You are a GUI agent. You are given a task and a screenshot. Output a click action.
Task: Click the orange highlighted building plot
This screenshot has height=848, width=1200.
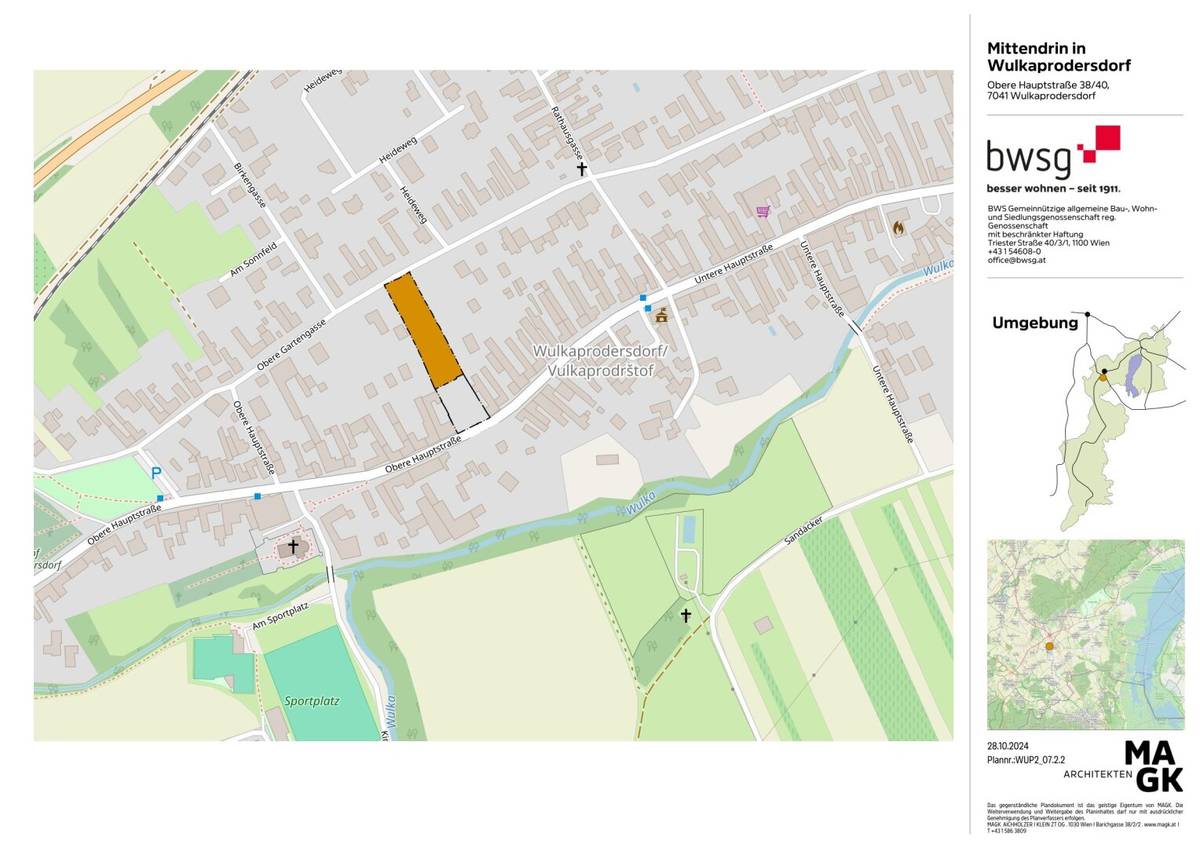(x=424, y=328)
